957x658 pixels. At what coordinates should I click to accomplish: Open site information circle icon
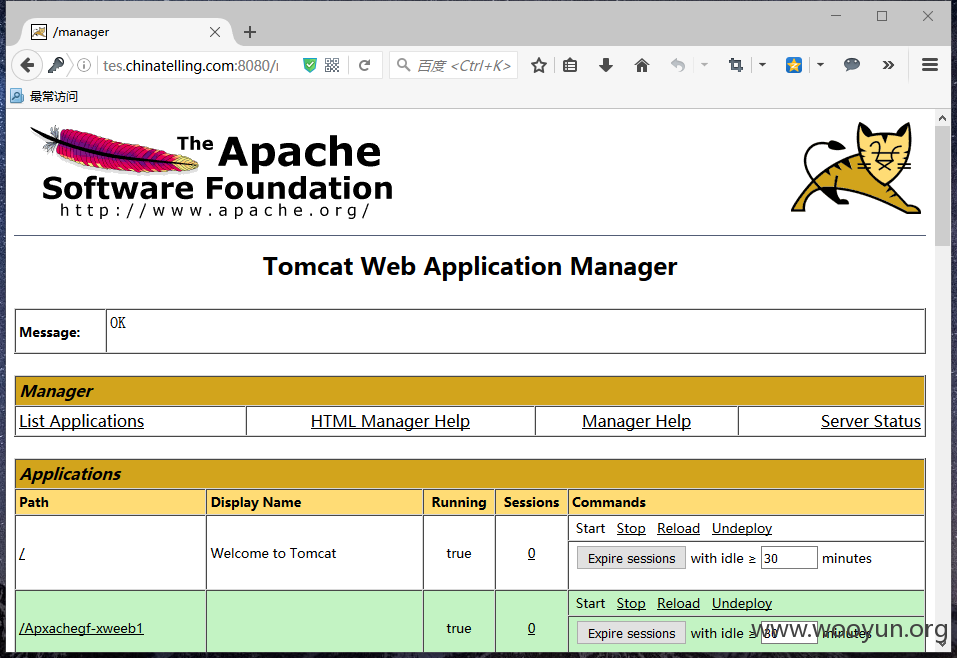click(x=84, y=65)
